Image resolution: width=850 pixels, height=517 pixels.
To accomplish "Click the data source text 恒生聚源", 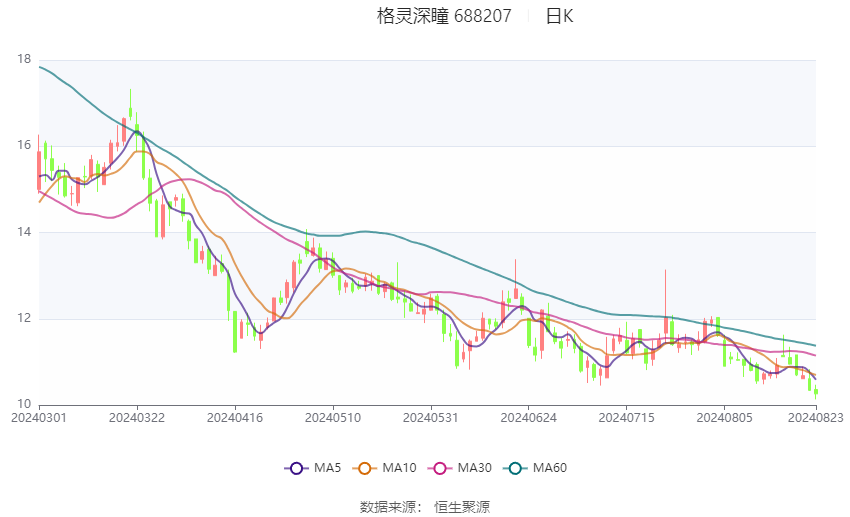I will pos(462,507).
